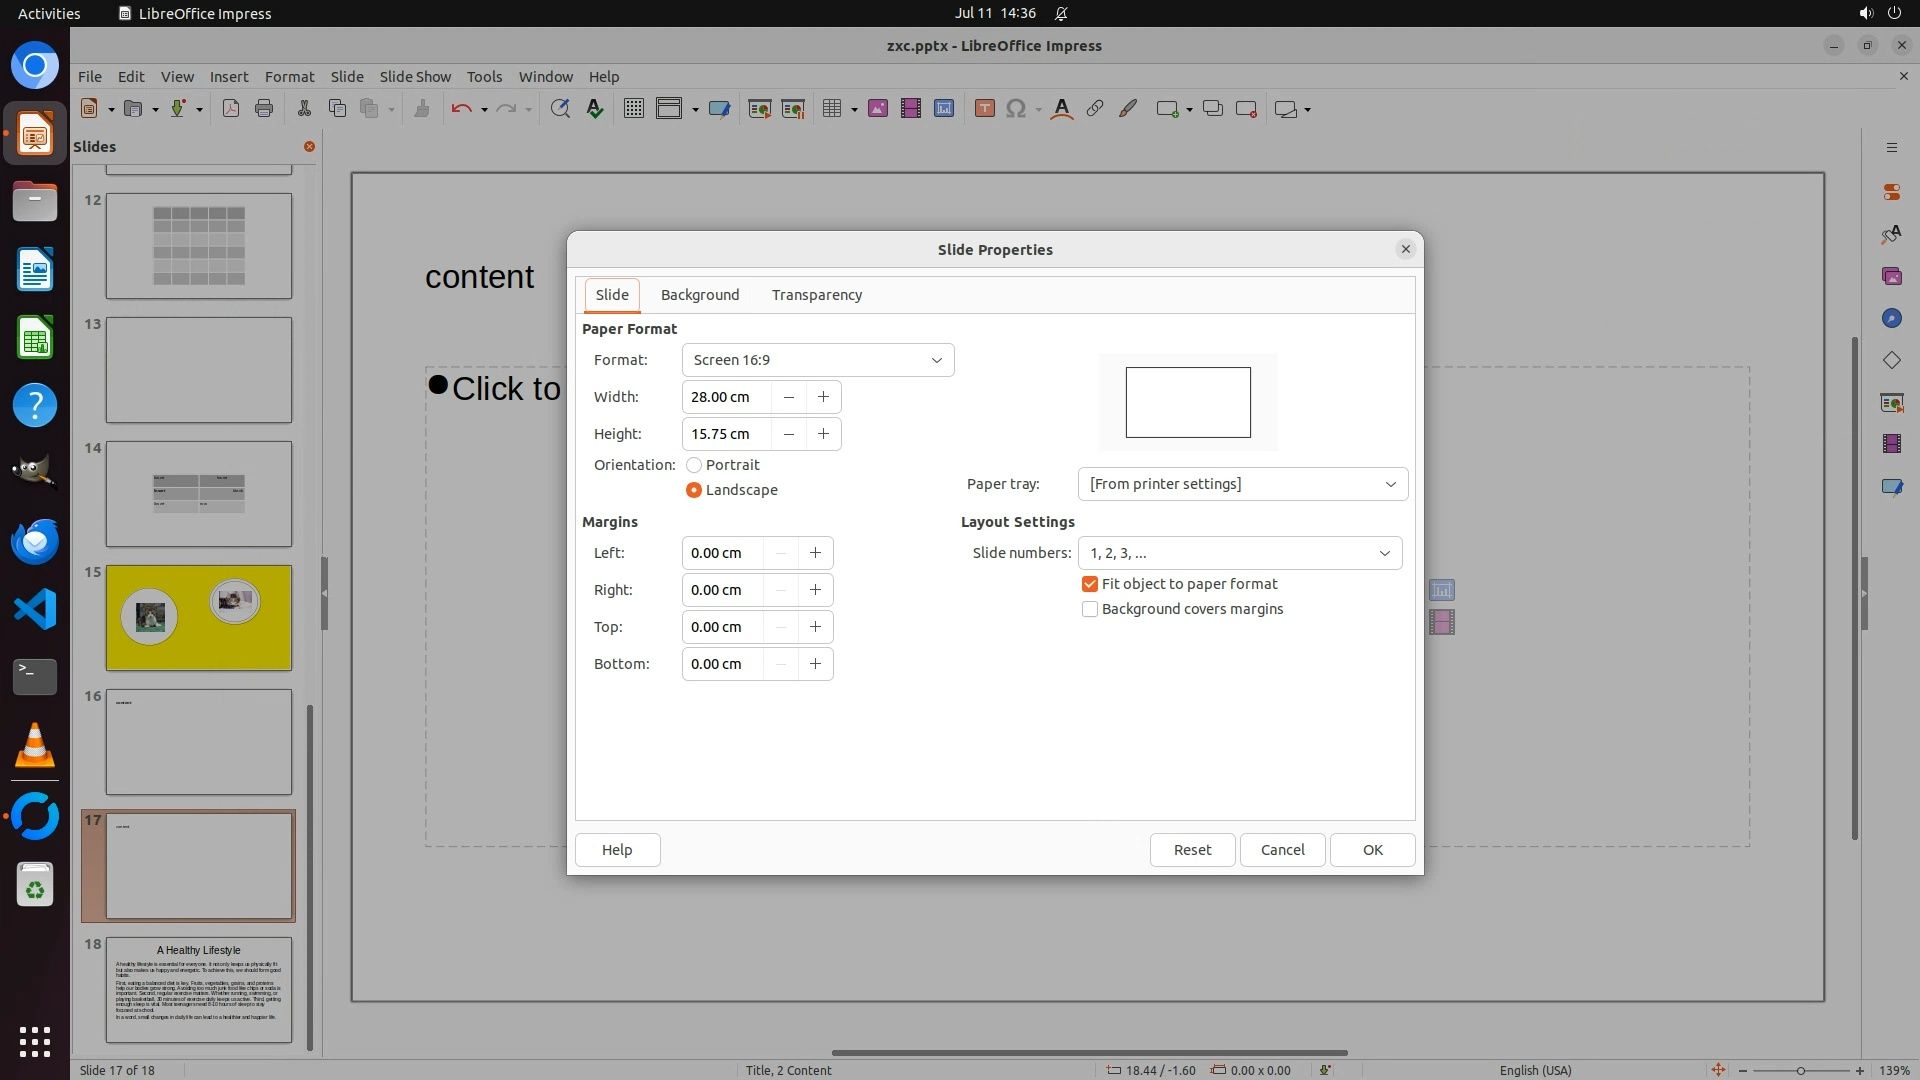Click the Insert Table toolbar icon

click(831, 109)
